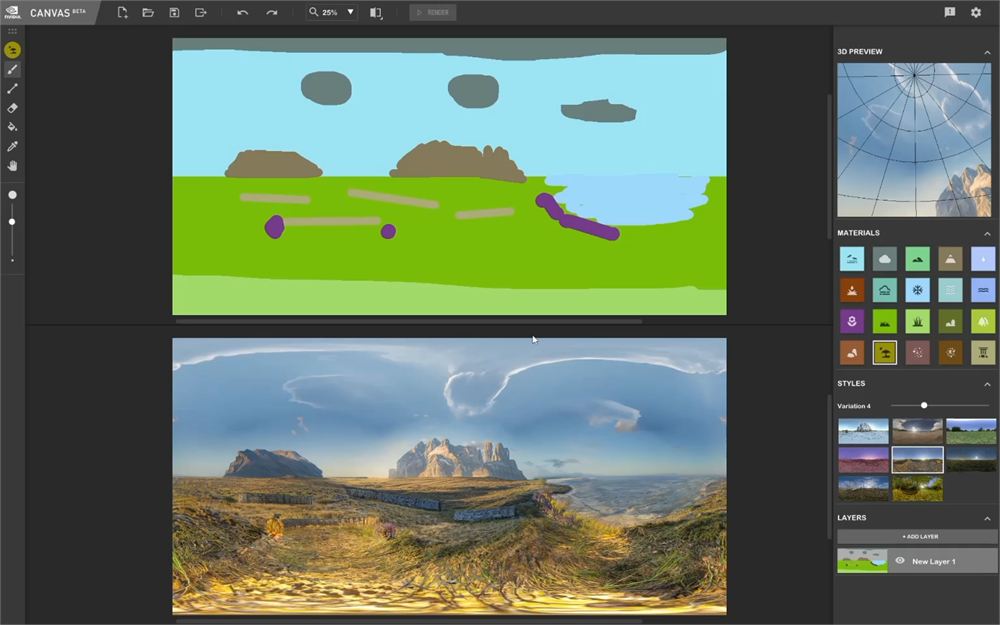
Task: Pick the light green tall grass material
Action: pyautogui.click(x=917, y=321)
